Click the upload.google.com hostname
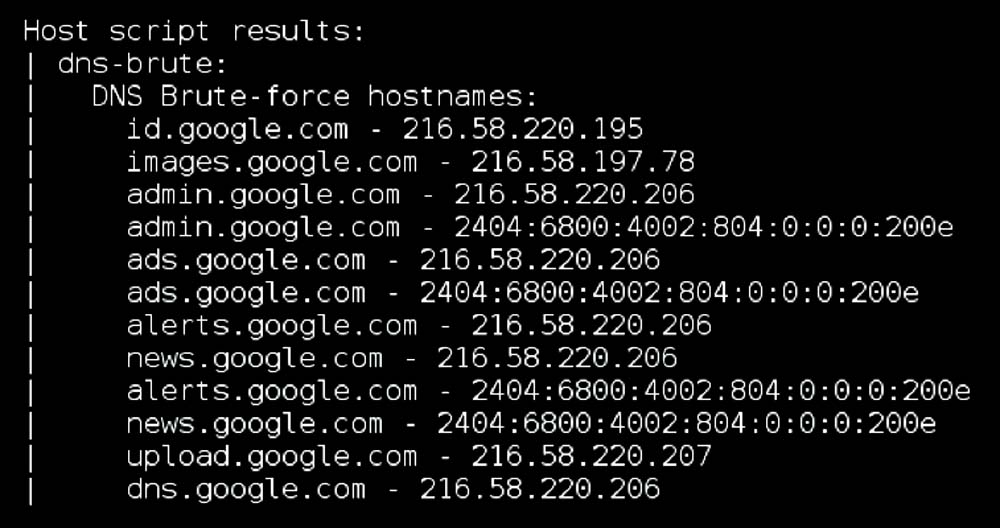The image size is (1000, 528). coord(272,456)
